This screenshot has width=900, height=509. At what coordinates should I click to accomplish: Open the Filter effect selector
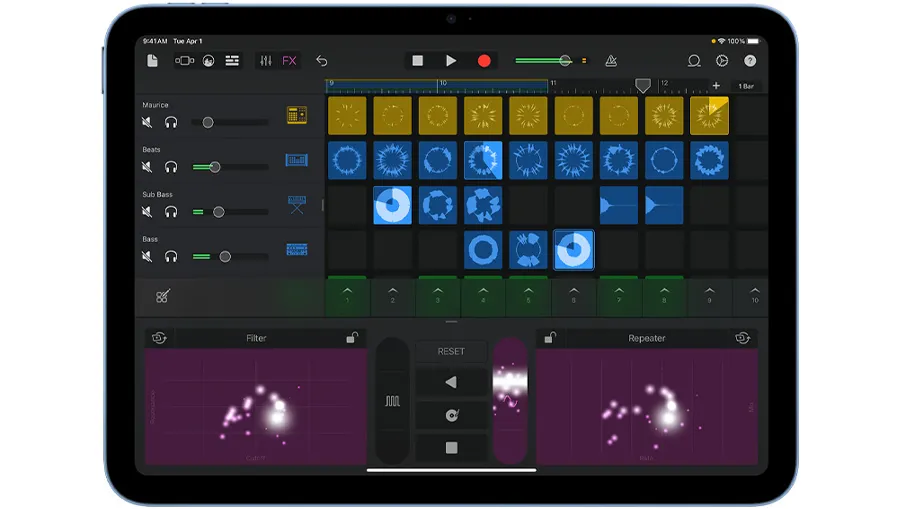(x=256, y=338)
